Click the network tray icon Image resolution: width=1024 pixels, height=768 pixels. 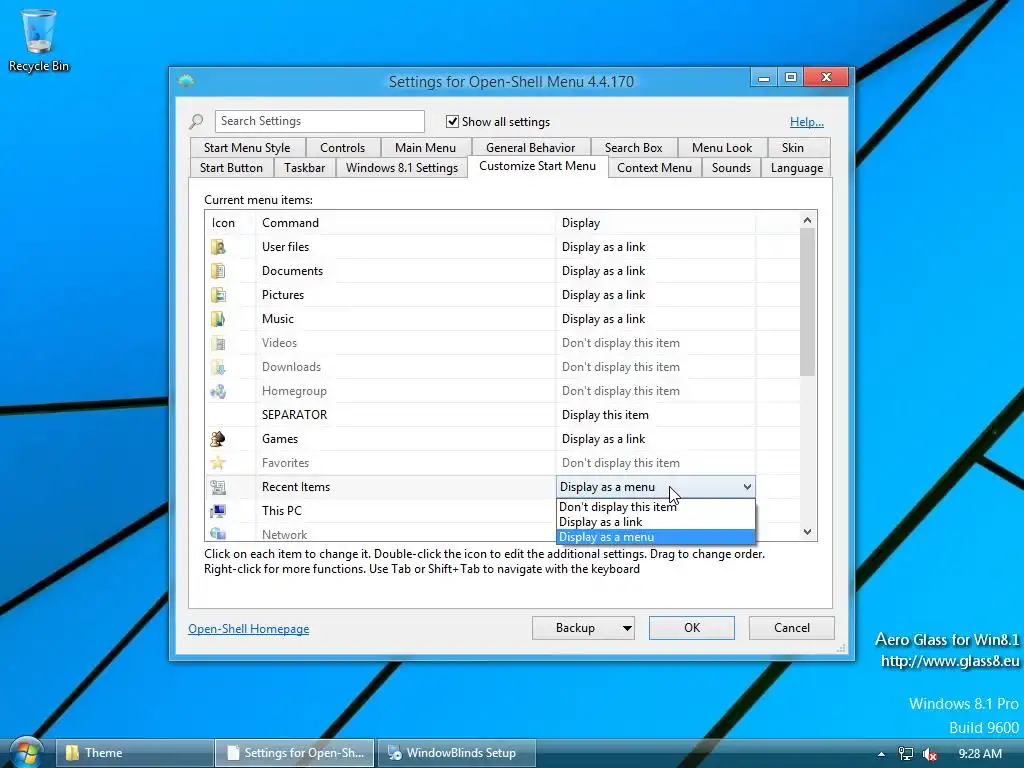coord(906,754)
